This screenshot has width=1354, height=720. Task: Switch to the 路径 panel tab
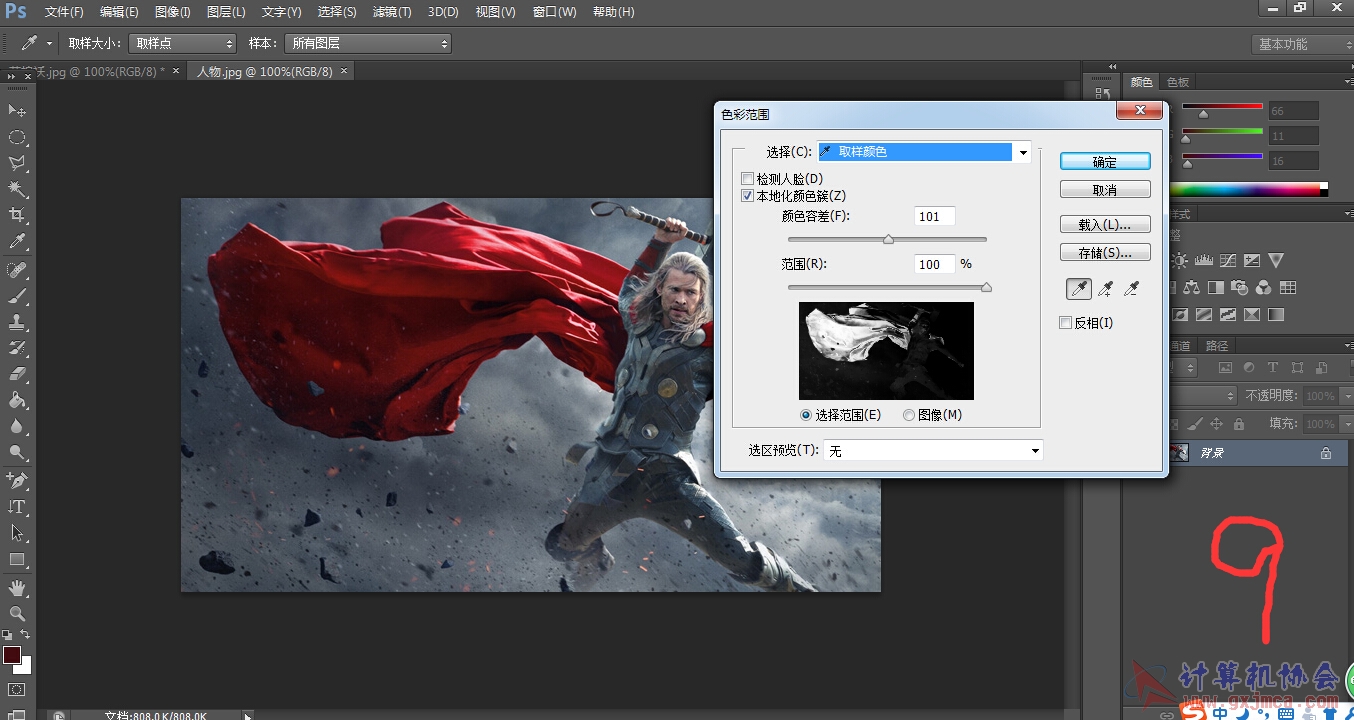(x=1216, y=346)
